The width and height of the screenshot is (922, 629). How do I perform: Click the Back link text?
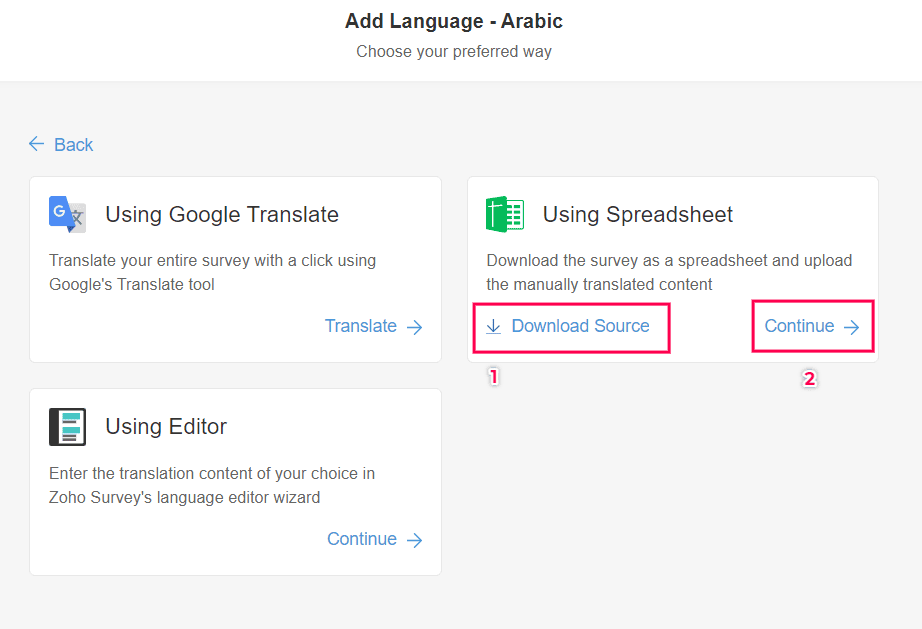(74, 145)
